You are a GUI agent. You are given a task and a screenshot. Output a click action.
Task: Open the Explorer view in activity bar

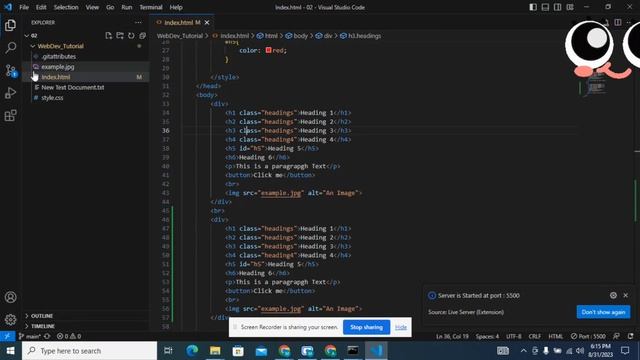(x=11, y=25)
